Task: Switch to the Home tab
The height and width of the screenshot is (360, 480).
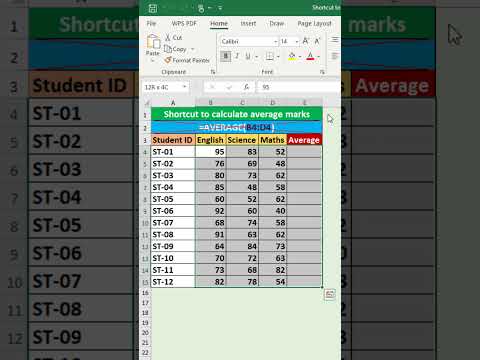Action: [219, 23]
